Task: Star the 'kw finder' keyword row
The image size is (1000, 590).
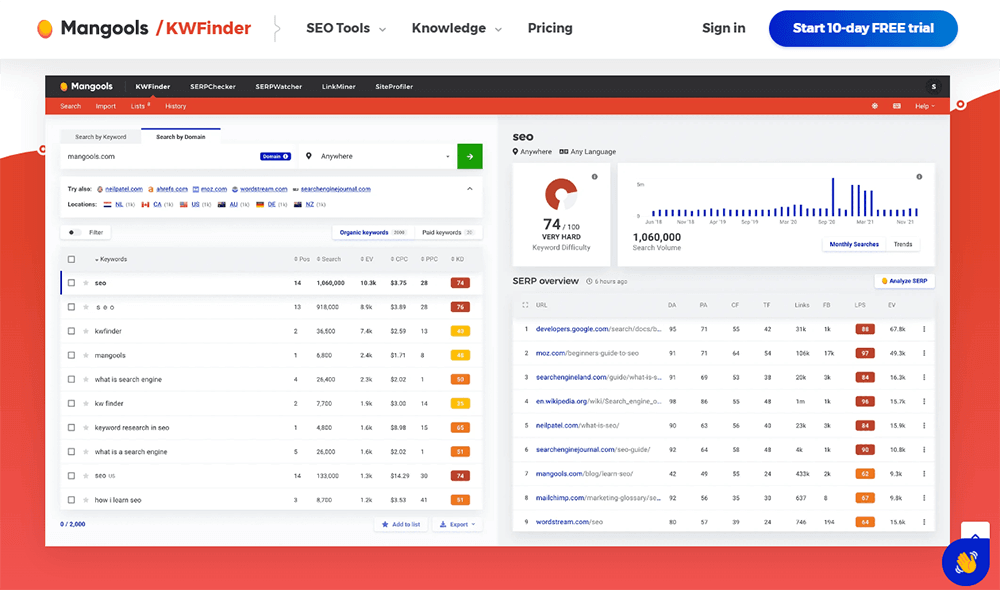Action: (x=85, y=403)
